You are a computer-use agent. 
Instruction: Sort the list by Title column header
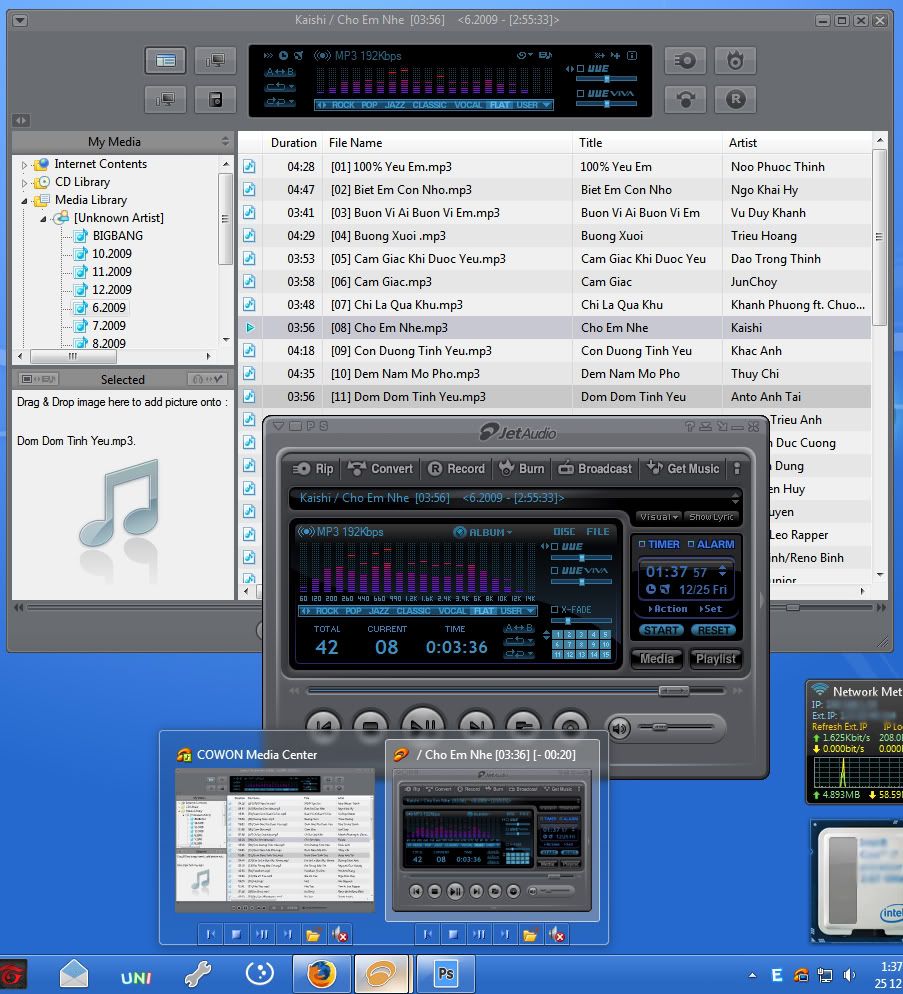tap(648, 143)
